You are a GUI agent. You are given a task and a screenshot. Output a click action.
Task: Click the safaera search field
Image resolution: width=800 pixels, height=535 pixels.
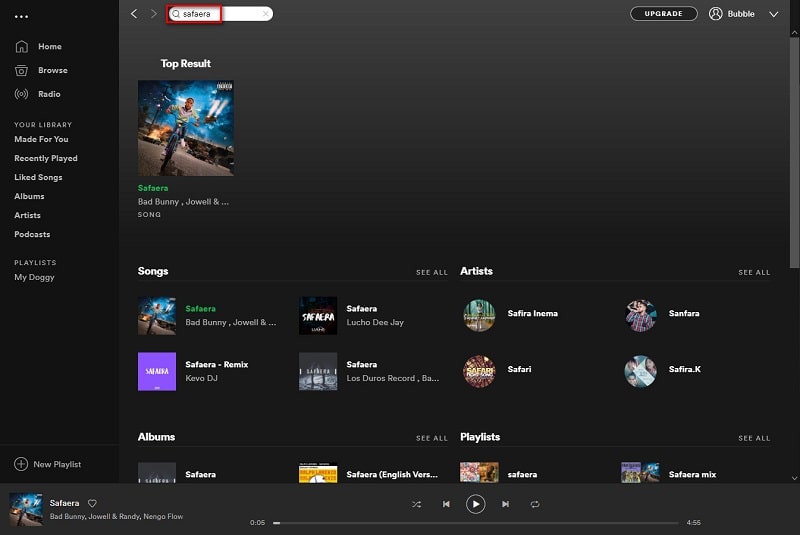[x=220, y=14]
